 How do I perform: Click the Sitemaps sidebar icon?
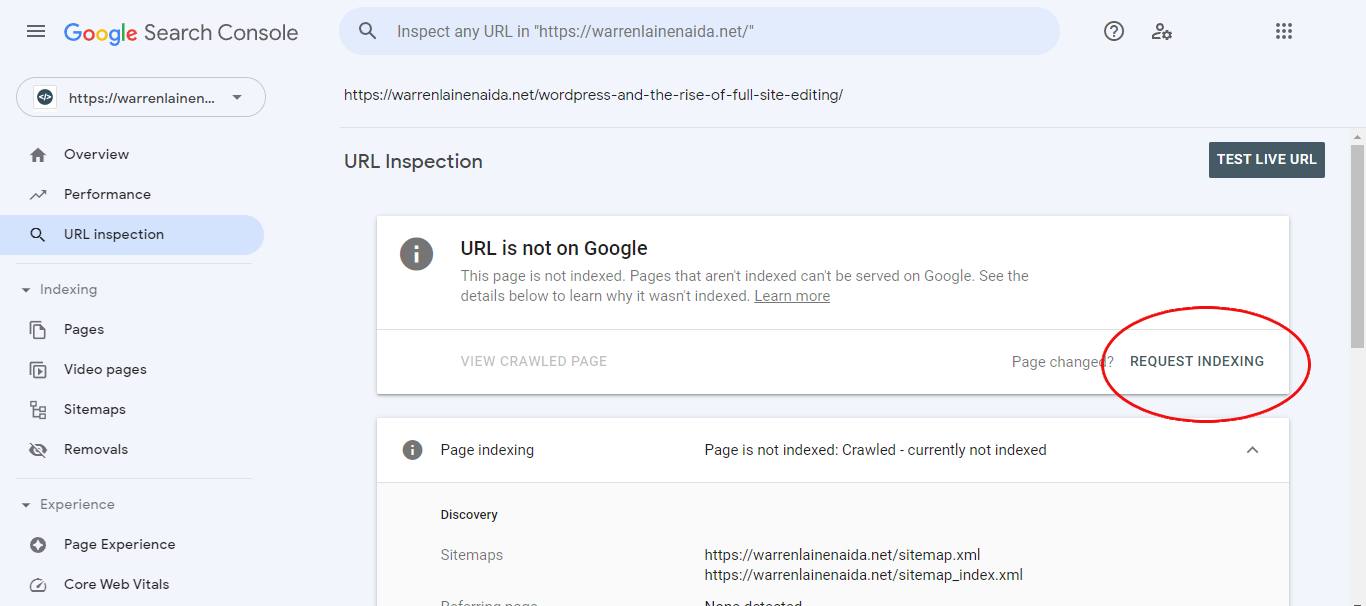tap(38, 409)
